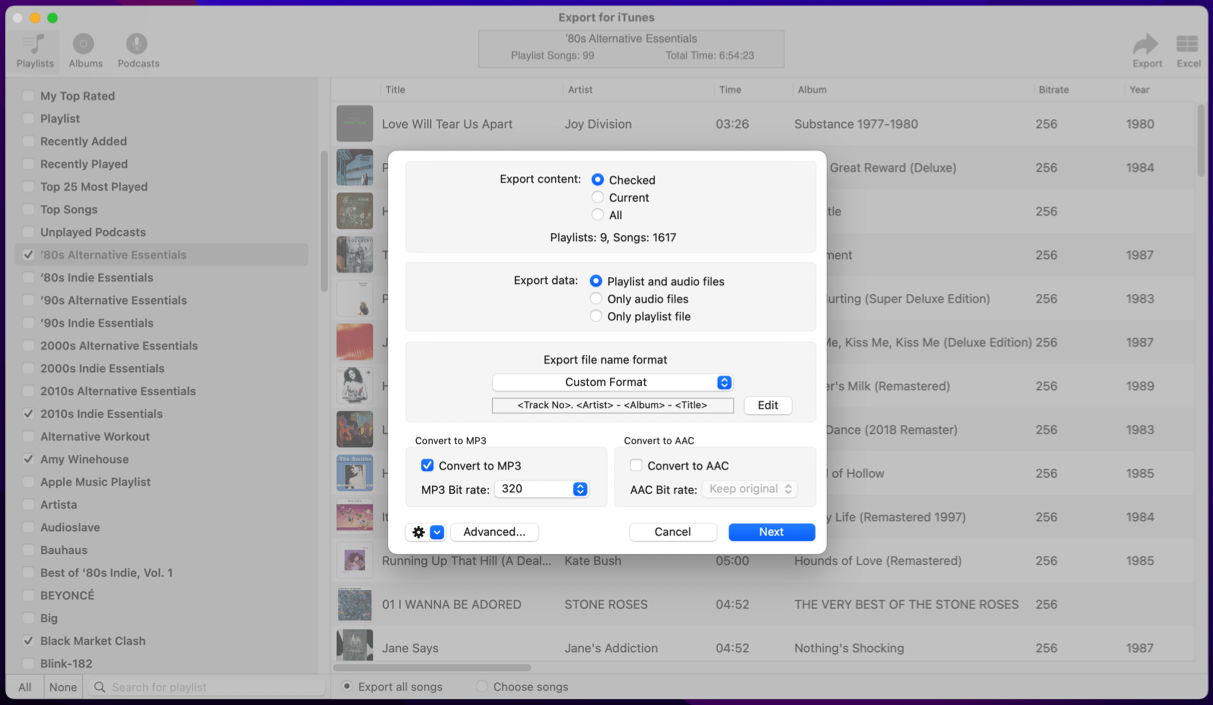
Task: Click the gear settings icon in dialog
Action: pos(418,532)
